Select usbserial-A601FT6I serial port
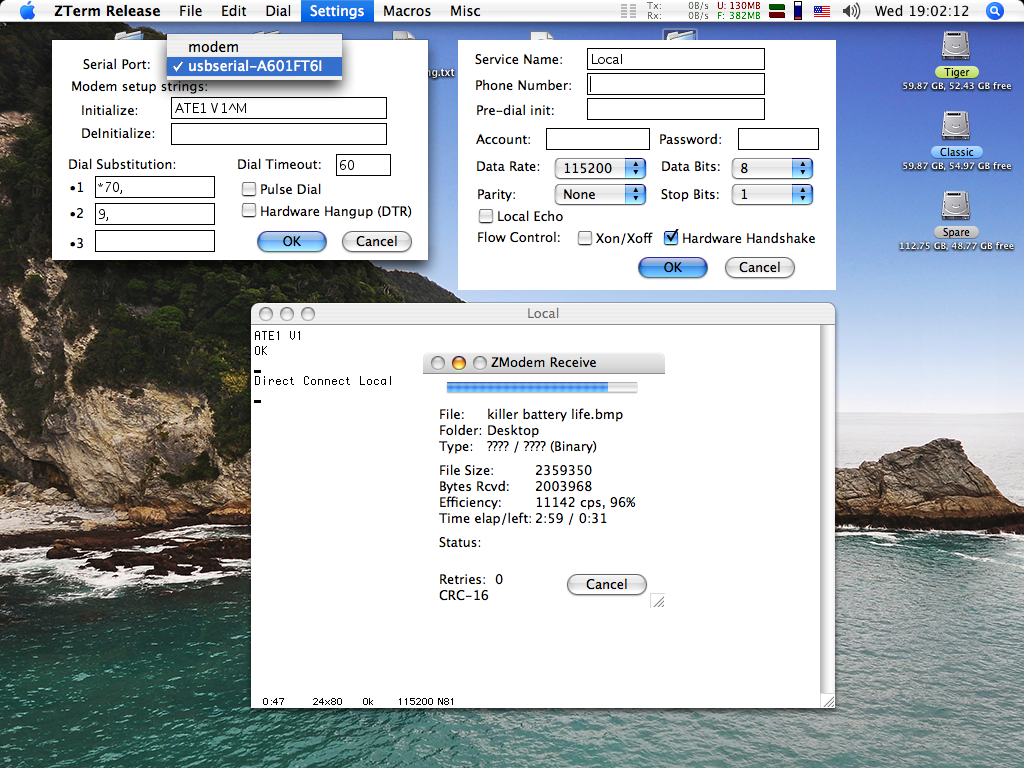 coord(254,66)
